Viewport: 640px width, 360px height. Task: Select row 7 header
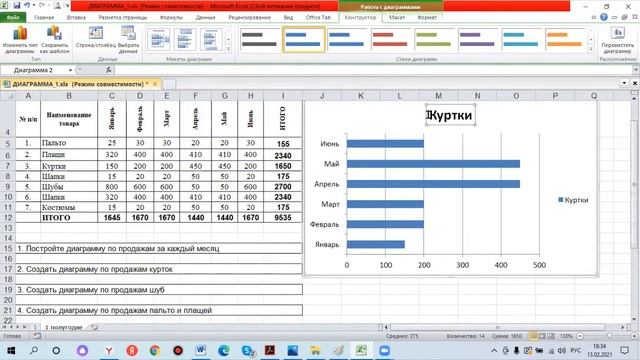coord(7,166)
